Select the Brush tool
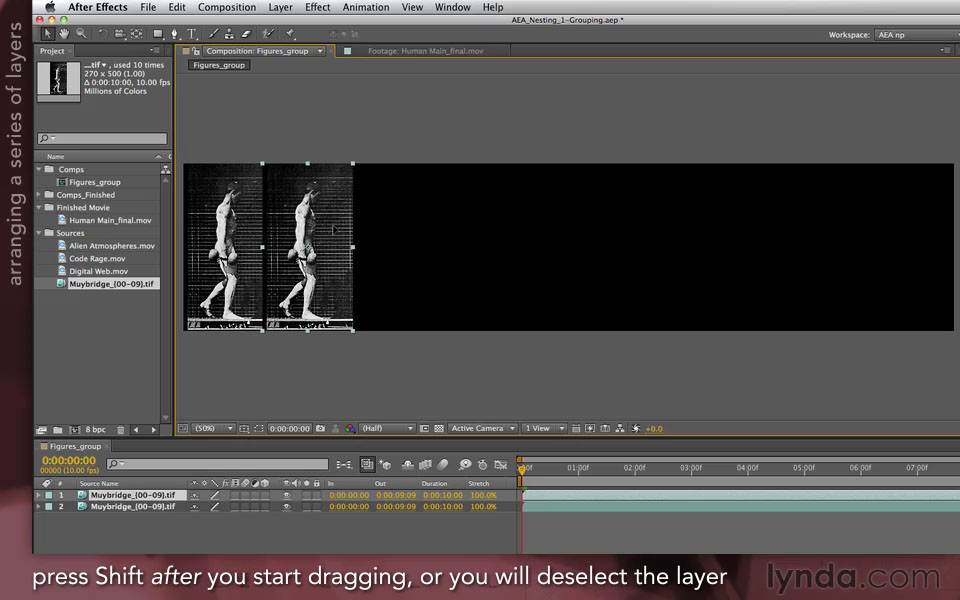 coord(212,34)
